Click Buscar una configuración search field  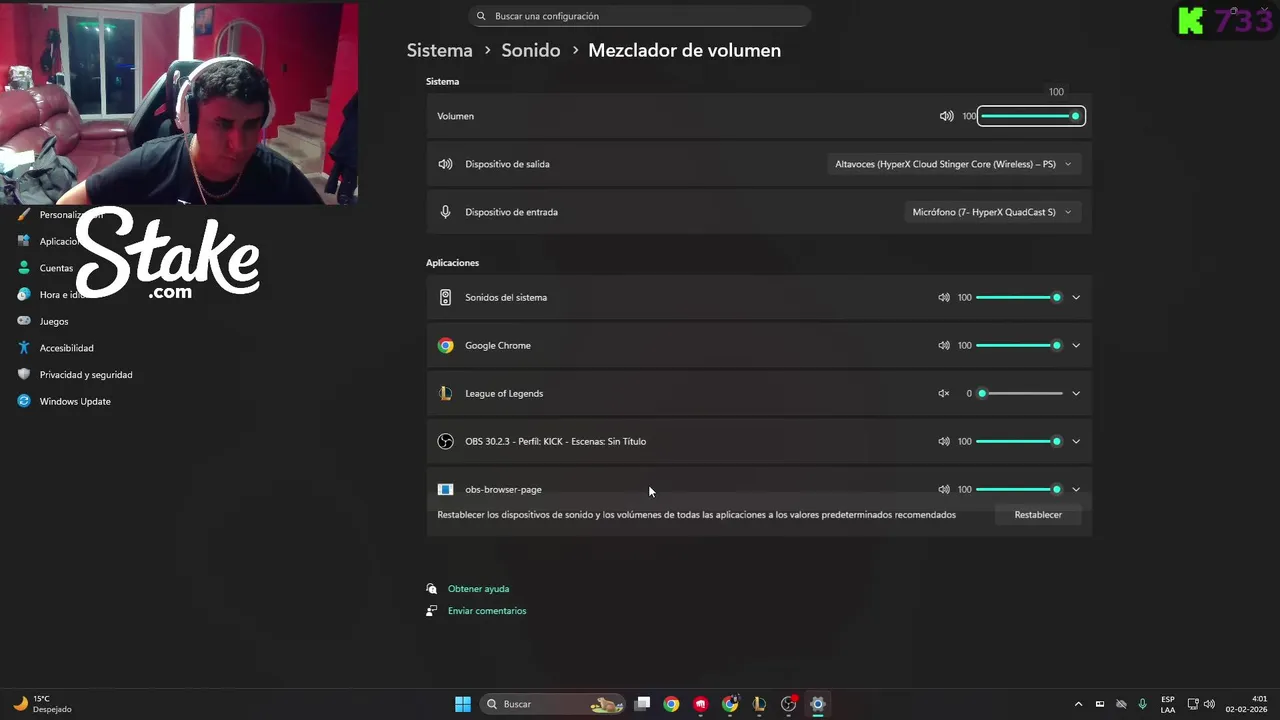[639, 16]
